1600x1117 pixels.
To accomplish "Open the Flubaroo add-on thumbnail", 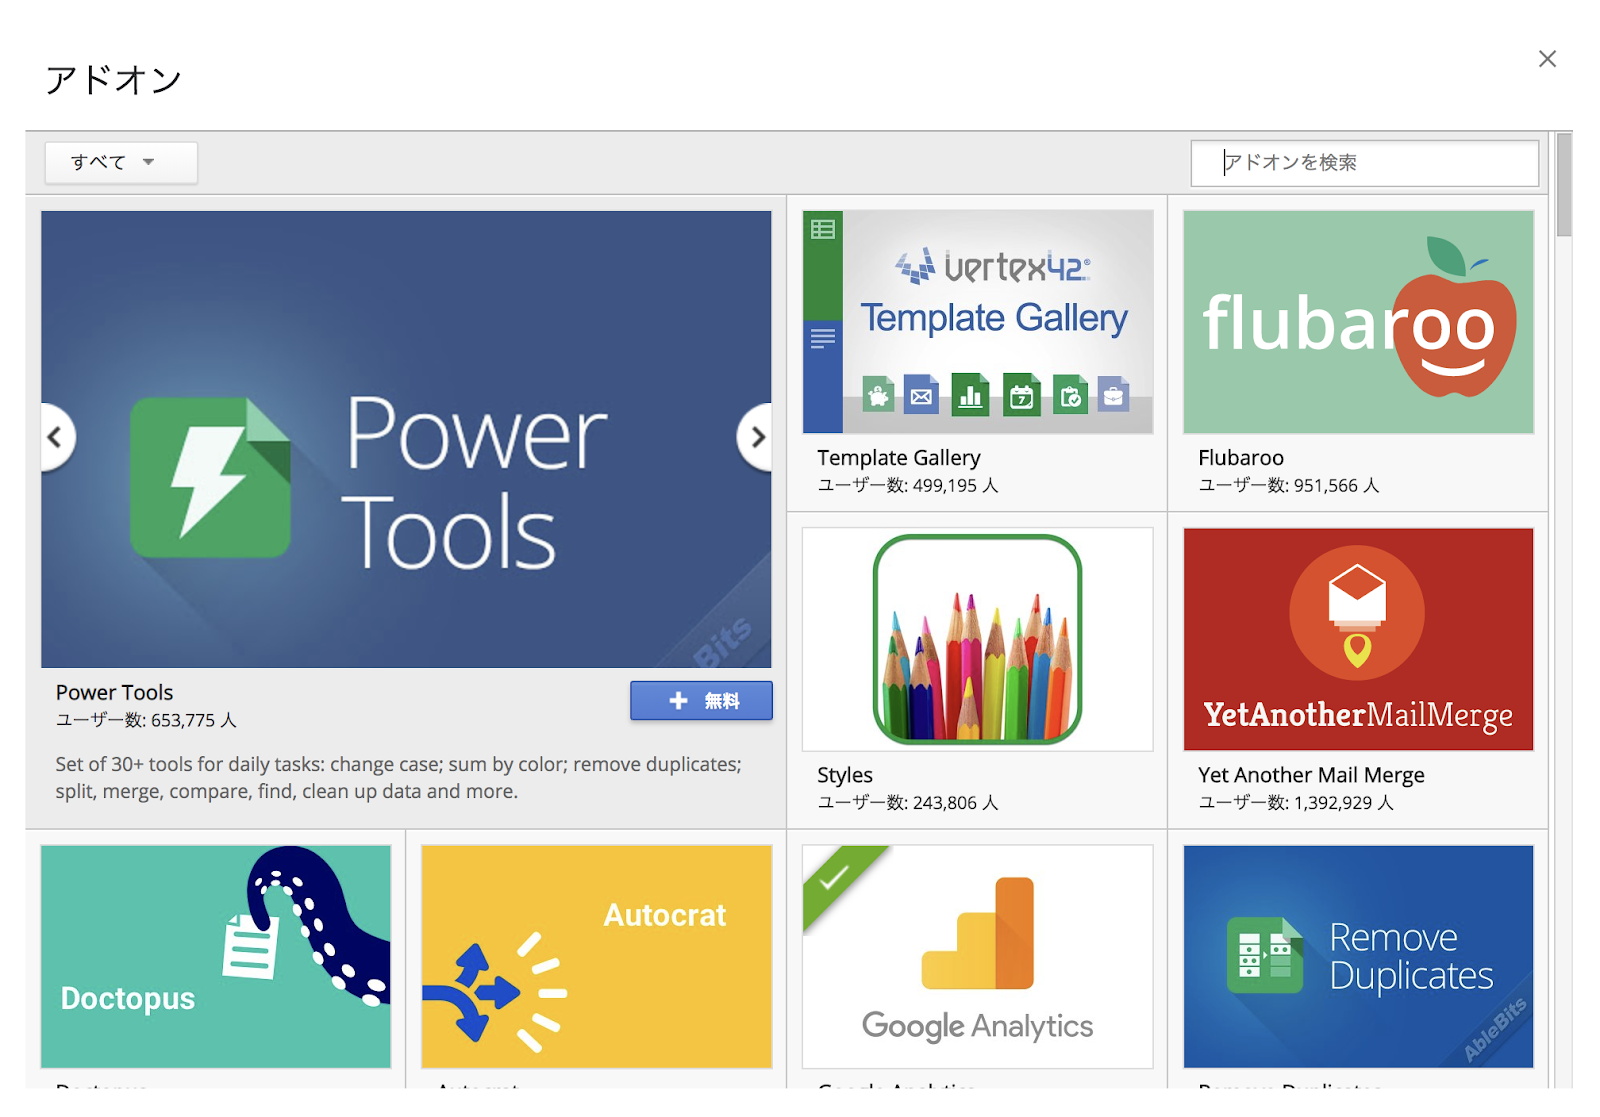I will (x=1358, y=322).
